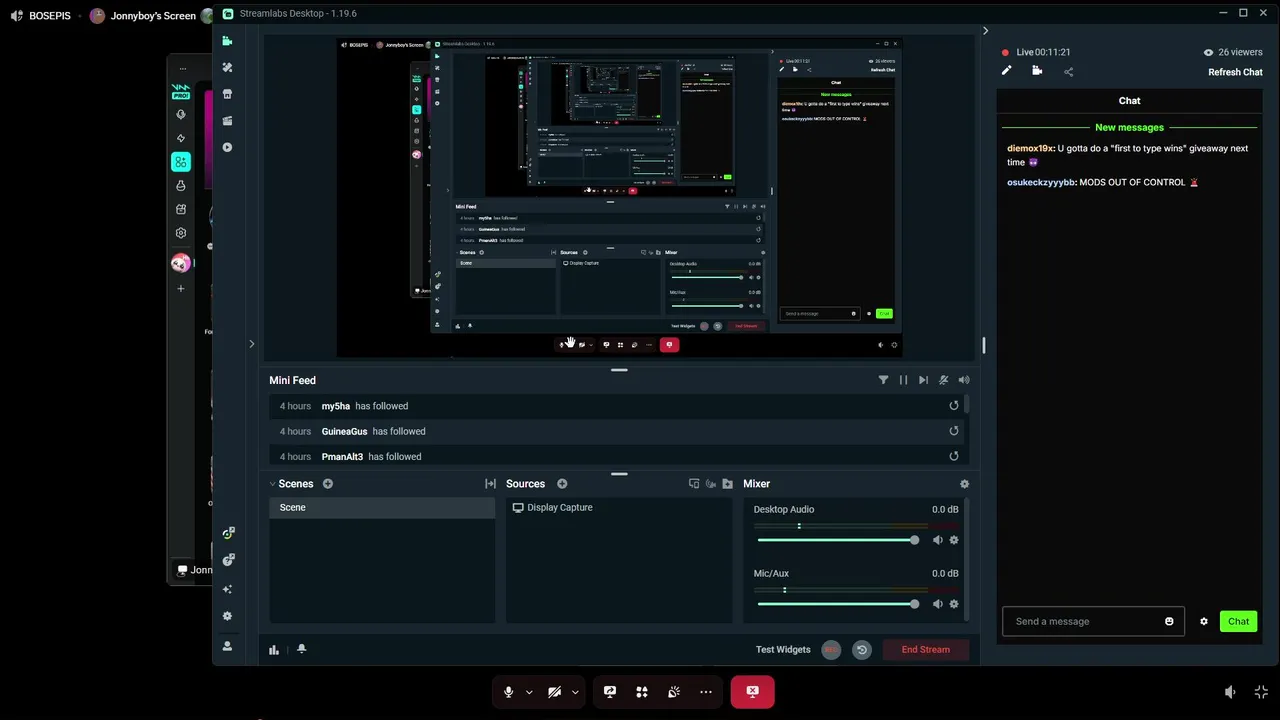Mute the Mic/Aux channel

937,604
